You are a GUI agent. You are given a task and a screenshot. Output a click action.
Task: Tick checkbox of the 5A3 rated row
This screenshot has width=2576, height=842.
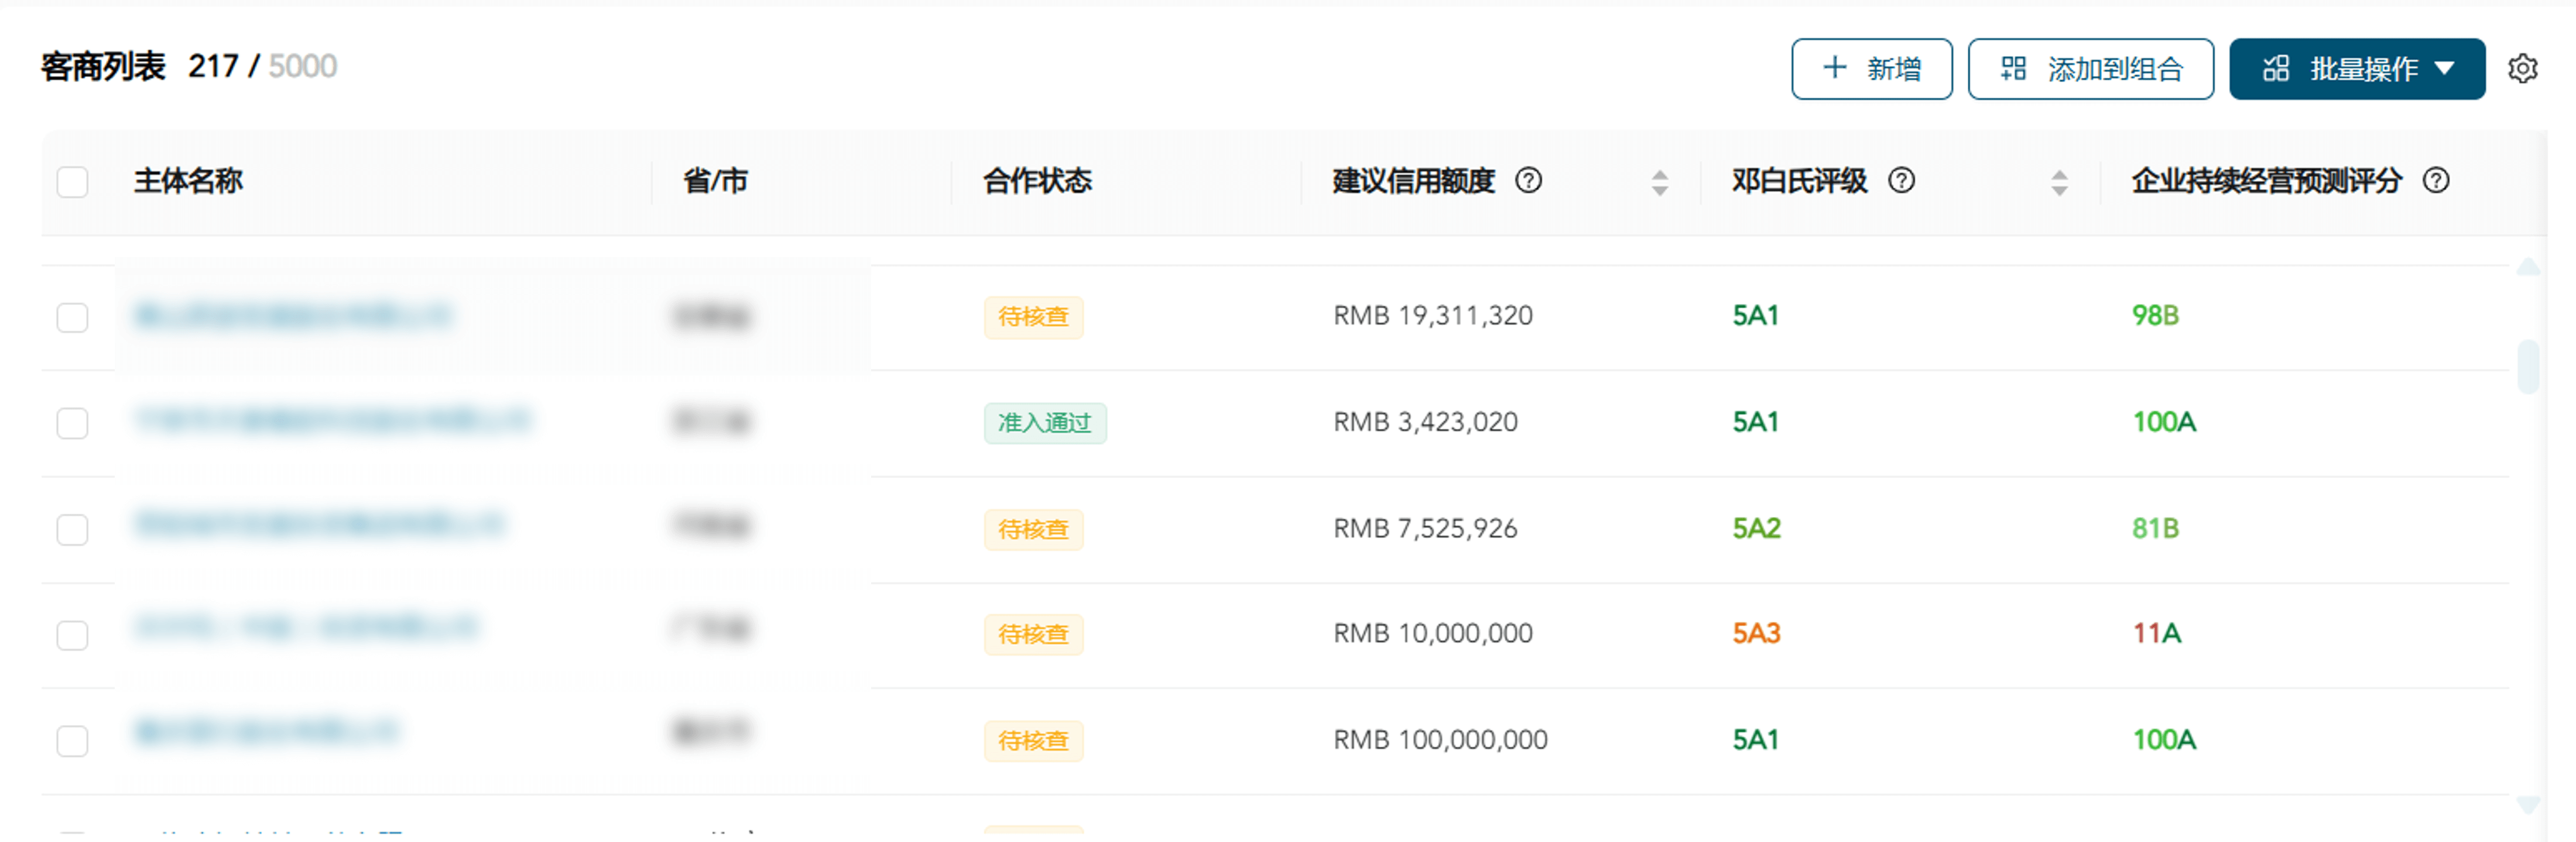tap(72, 635)
